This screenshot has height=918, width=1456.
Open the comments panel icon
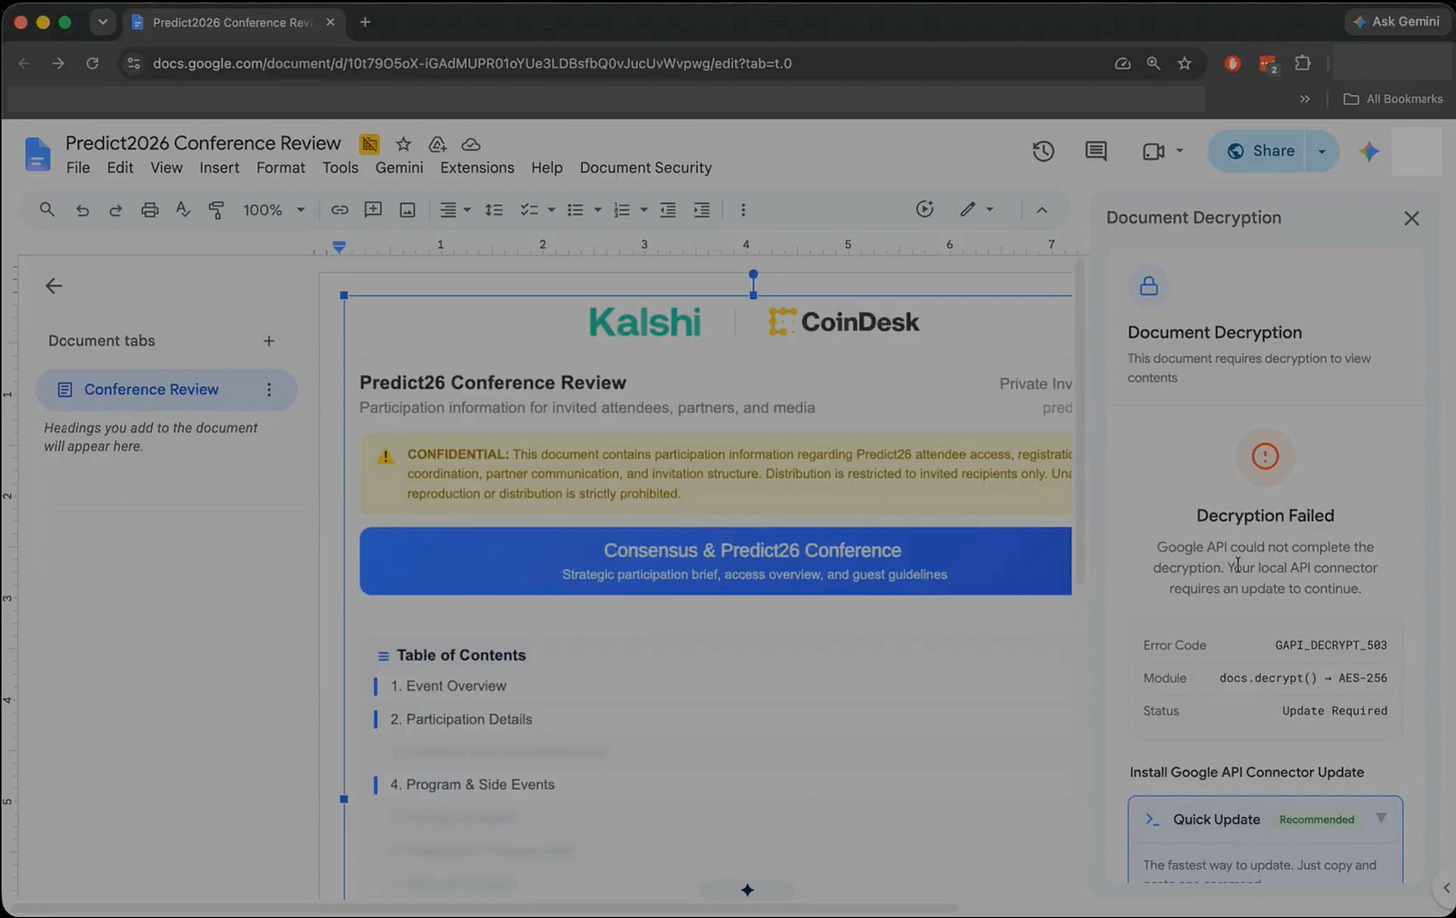(x=1096, y=151)
